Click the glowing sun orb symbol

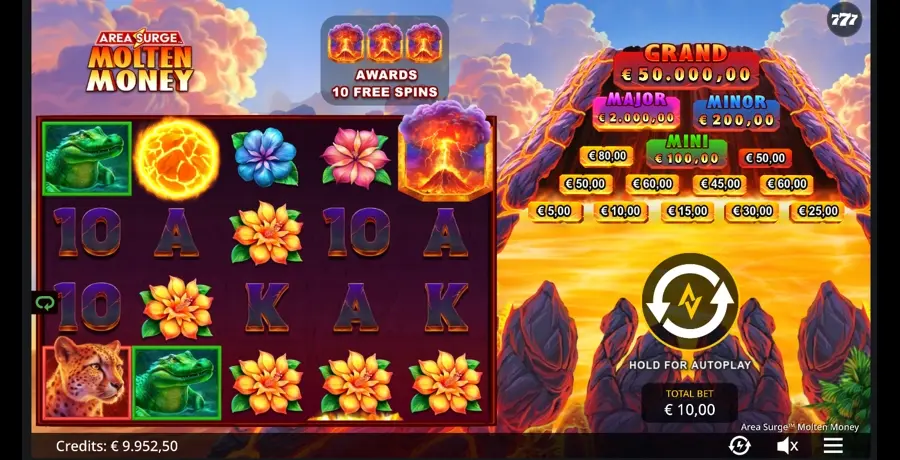177,159
